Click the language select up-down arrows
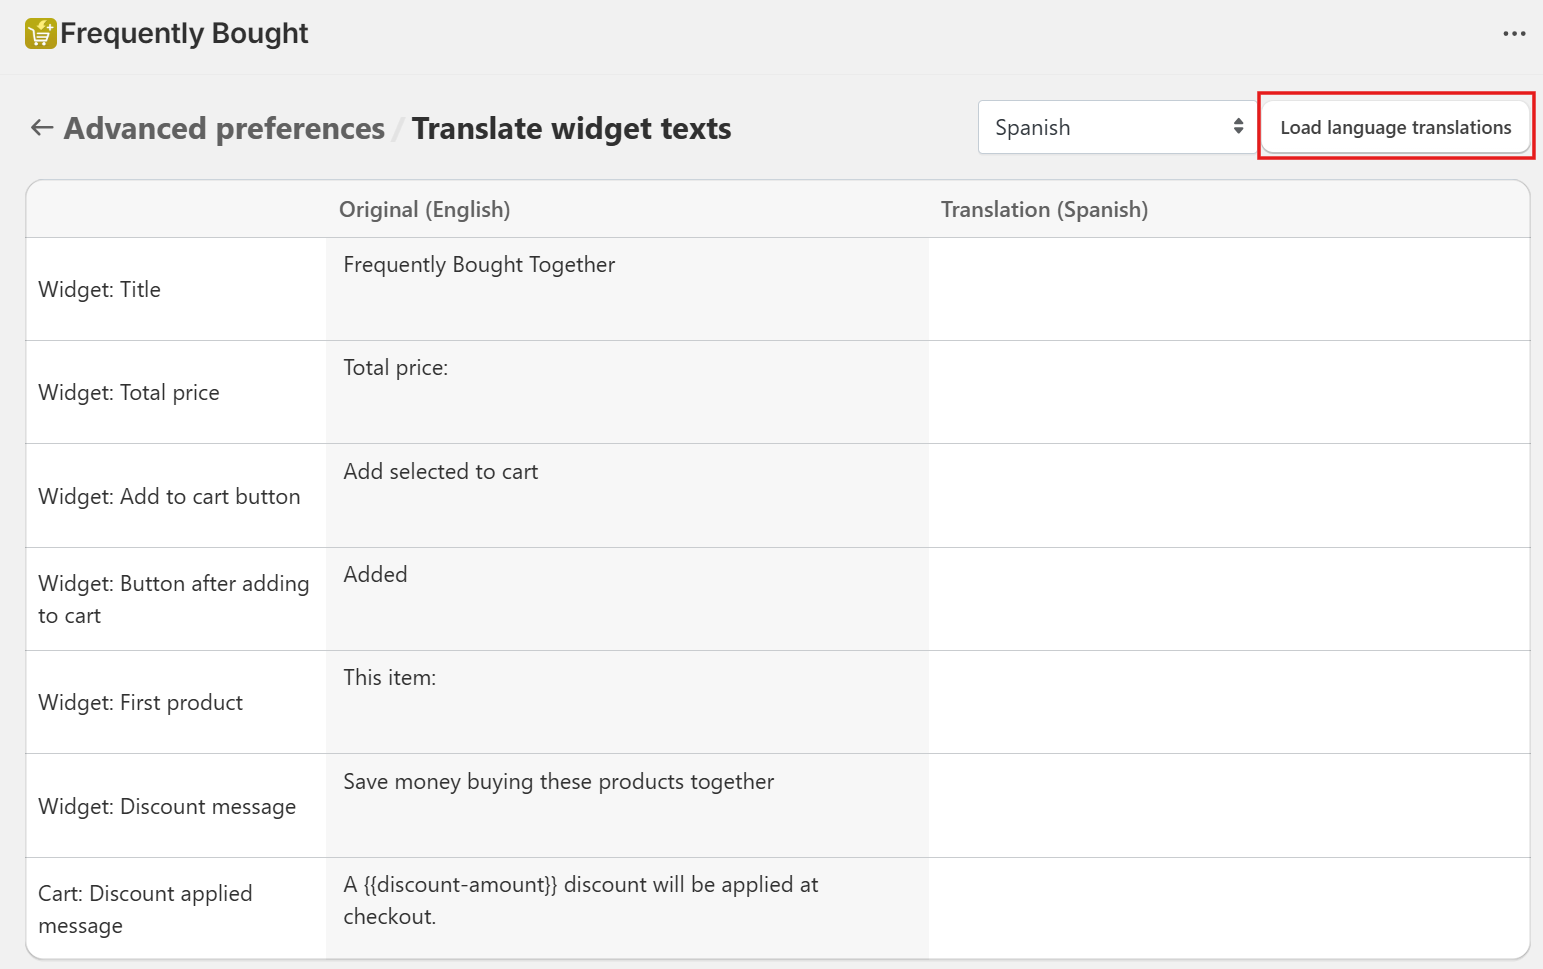 tap(1238, 127)
